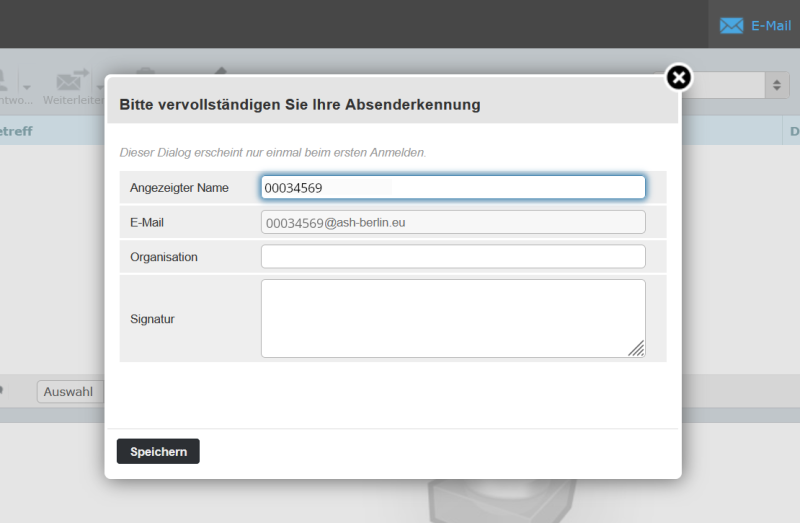The height and width of the screenshot is (523, 800).
Task: Click into the Organisation field
Action: (453, 257)
